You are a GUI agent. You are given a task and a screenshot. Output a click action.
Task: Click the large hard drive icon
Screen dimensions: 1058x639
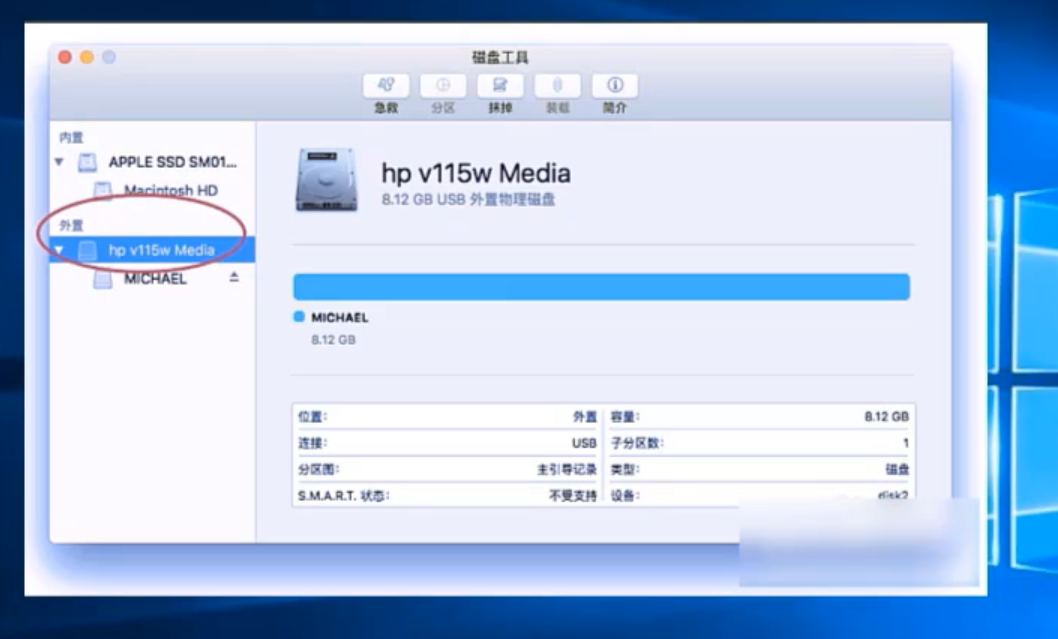tap(326, 180)
